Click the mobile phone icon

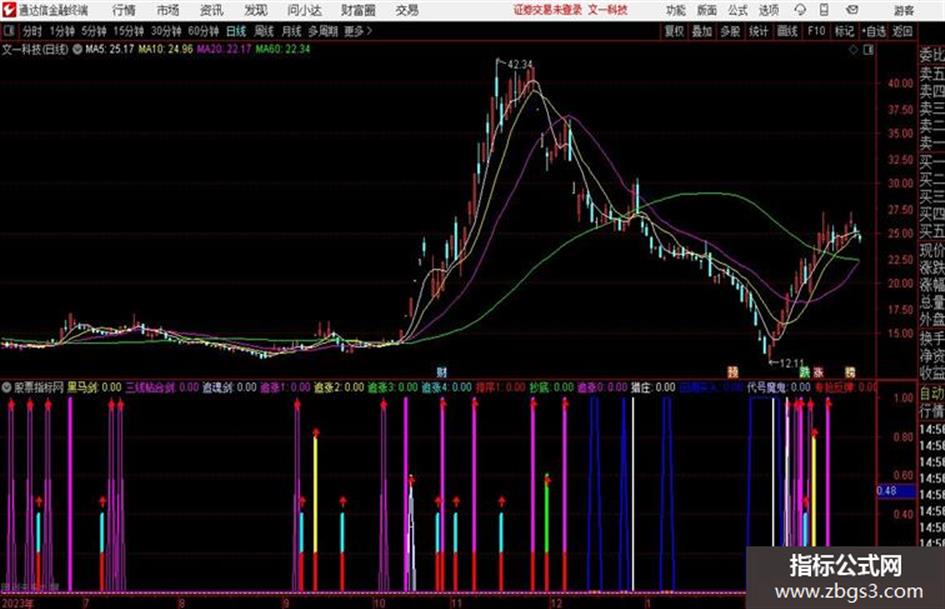824,10
